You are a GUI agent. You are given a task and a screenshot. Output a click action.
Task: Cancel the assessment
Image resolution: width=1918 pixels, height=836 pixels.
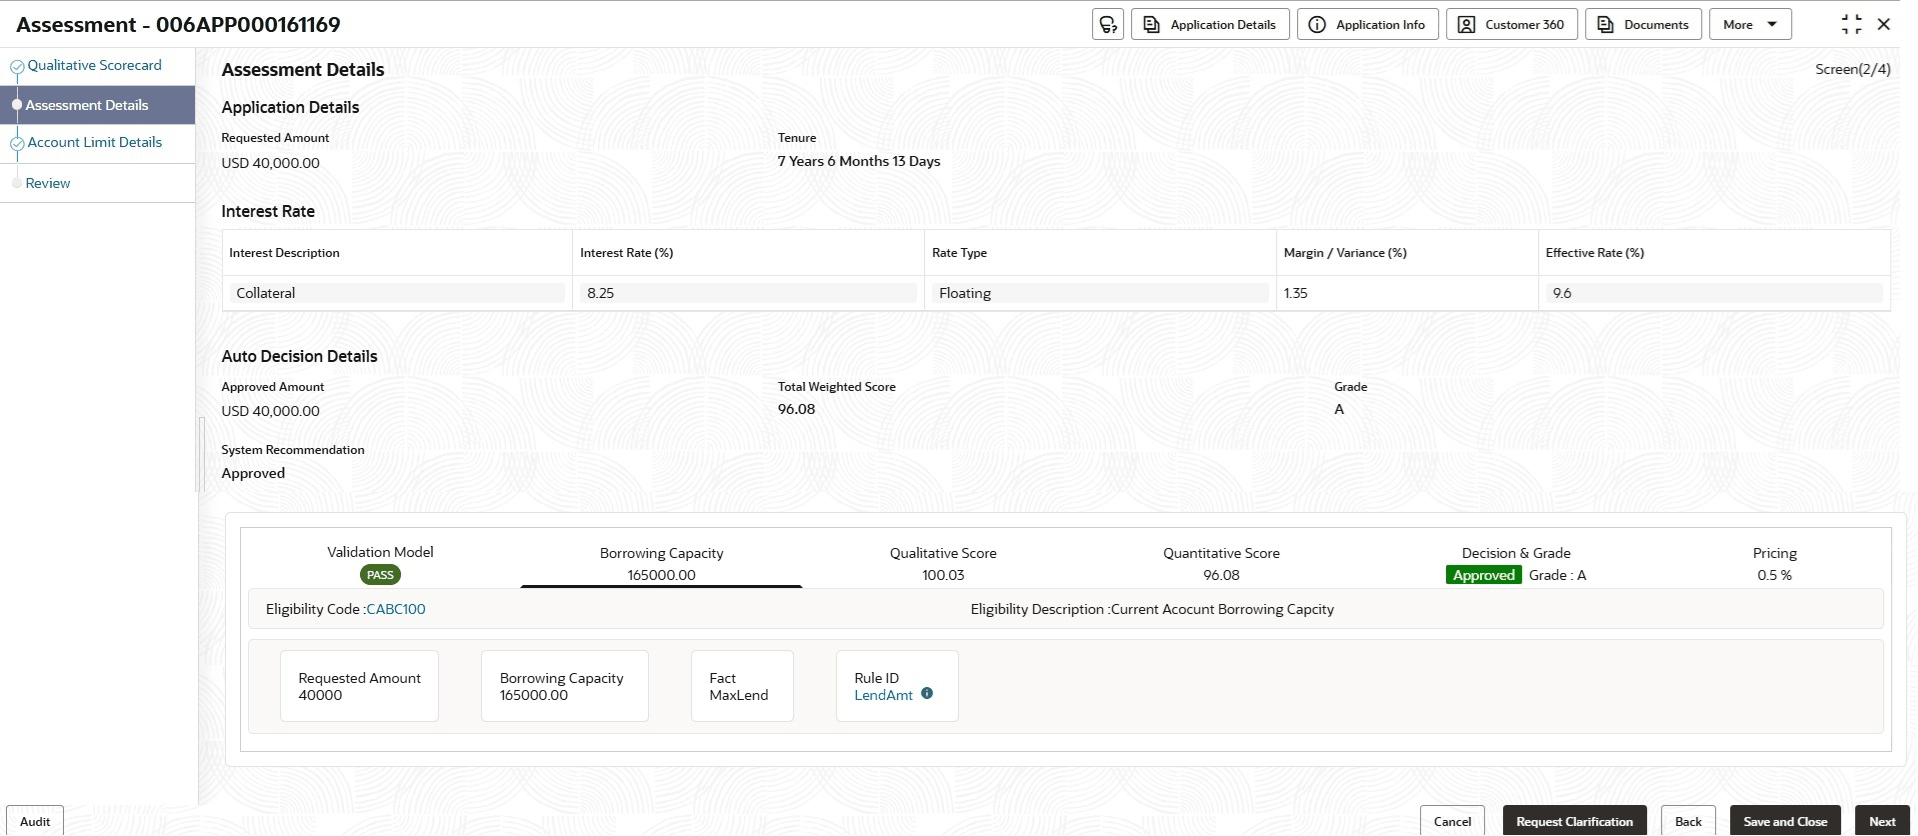[x=1452, y=821]
